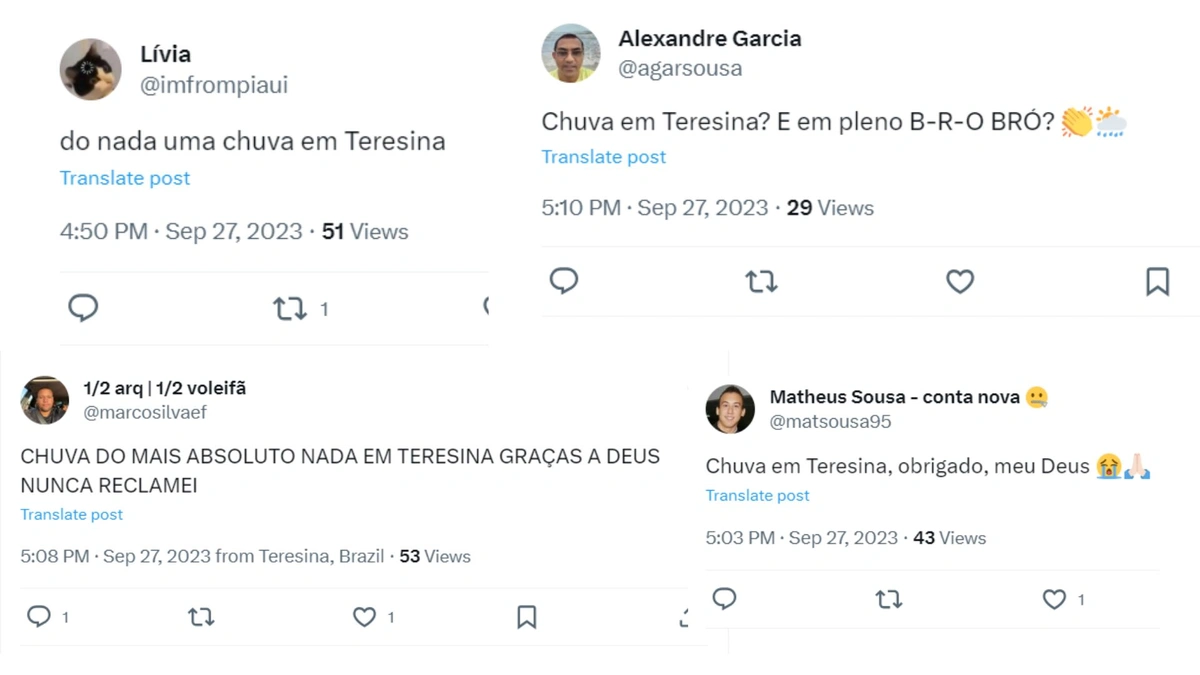
Task: Bookmark Alexandre Garcia's tweet
Action: [1158, 282]
